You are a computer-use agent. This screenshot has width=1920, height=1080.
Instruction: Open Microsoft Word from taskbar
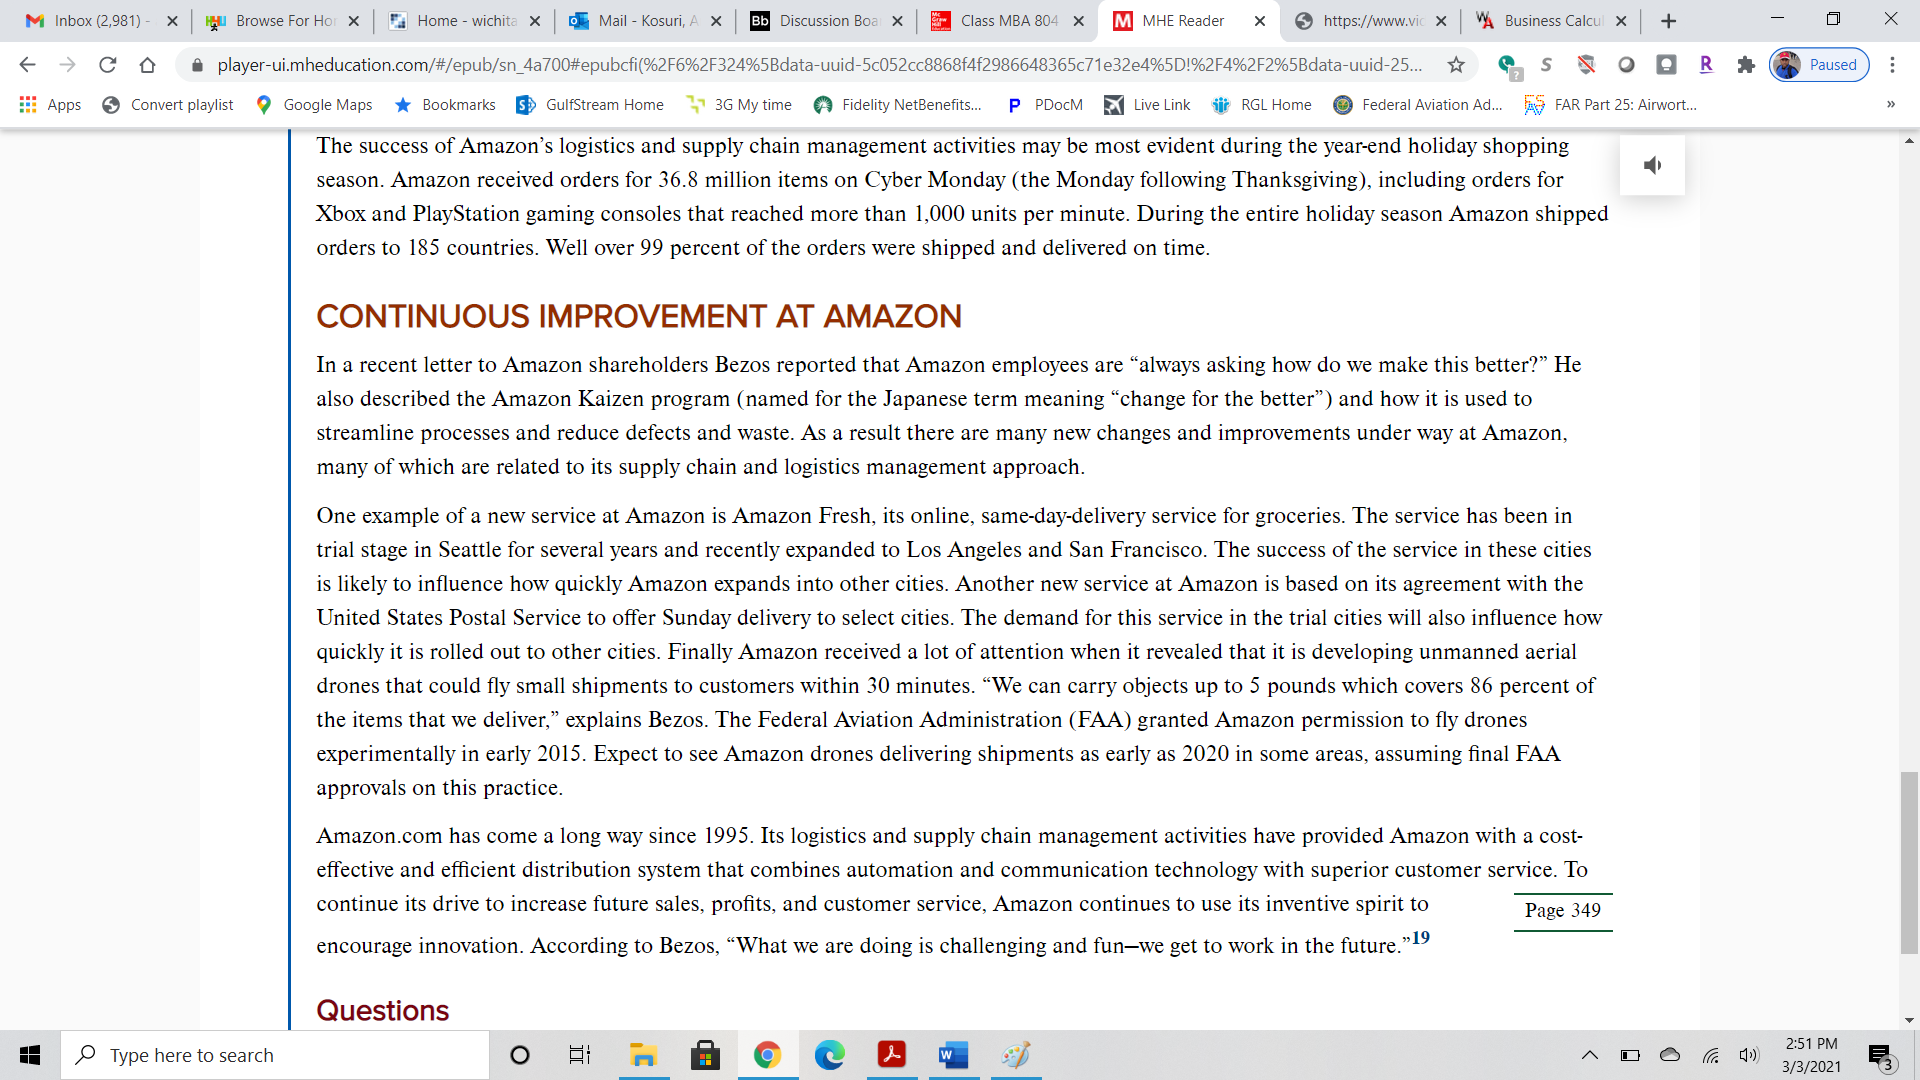tap(953, 1055)
